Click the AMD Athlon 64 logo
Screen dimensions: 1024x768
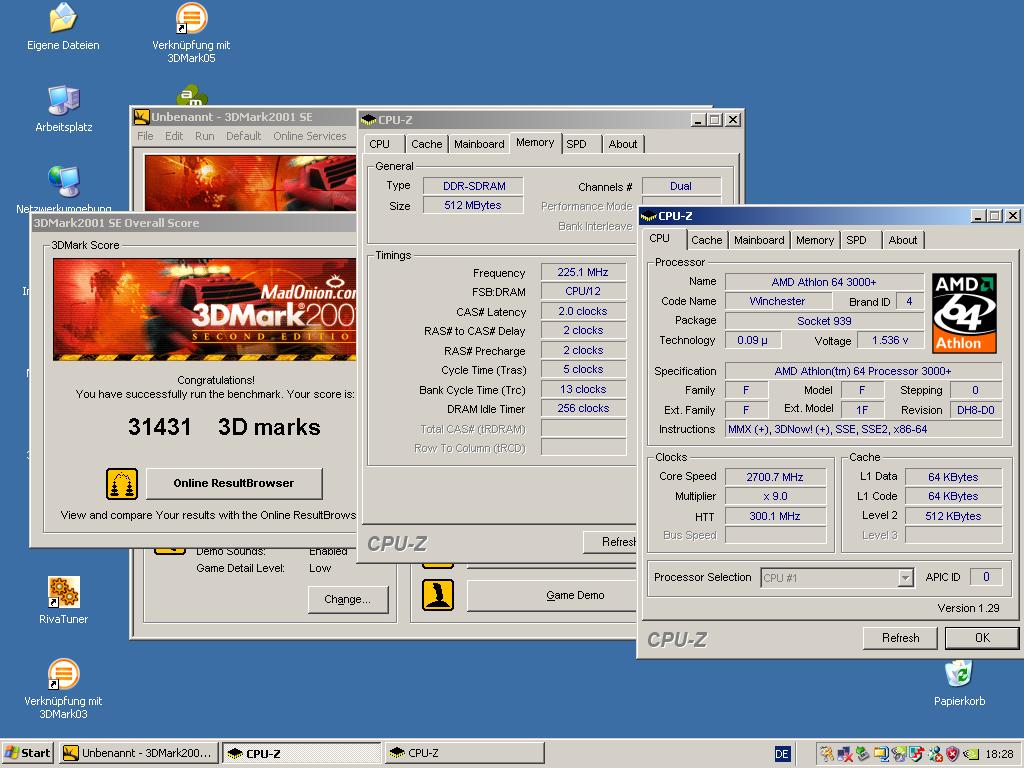click(964, 313)
